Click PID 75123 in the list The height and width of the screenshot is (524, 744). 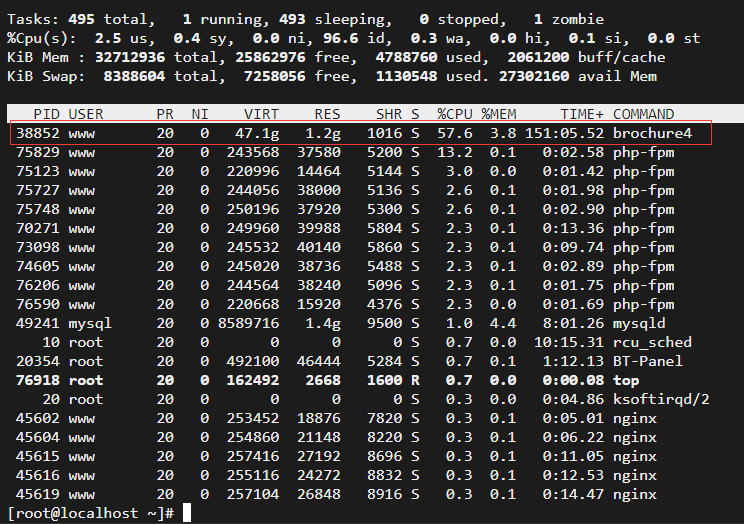38,171
